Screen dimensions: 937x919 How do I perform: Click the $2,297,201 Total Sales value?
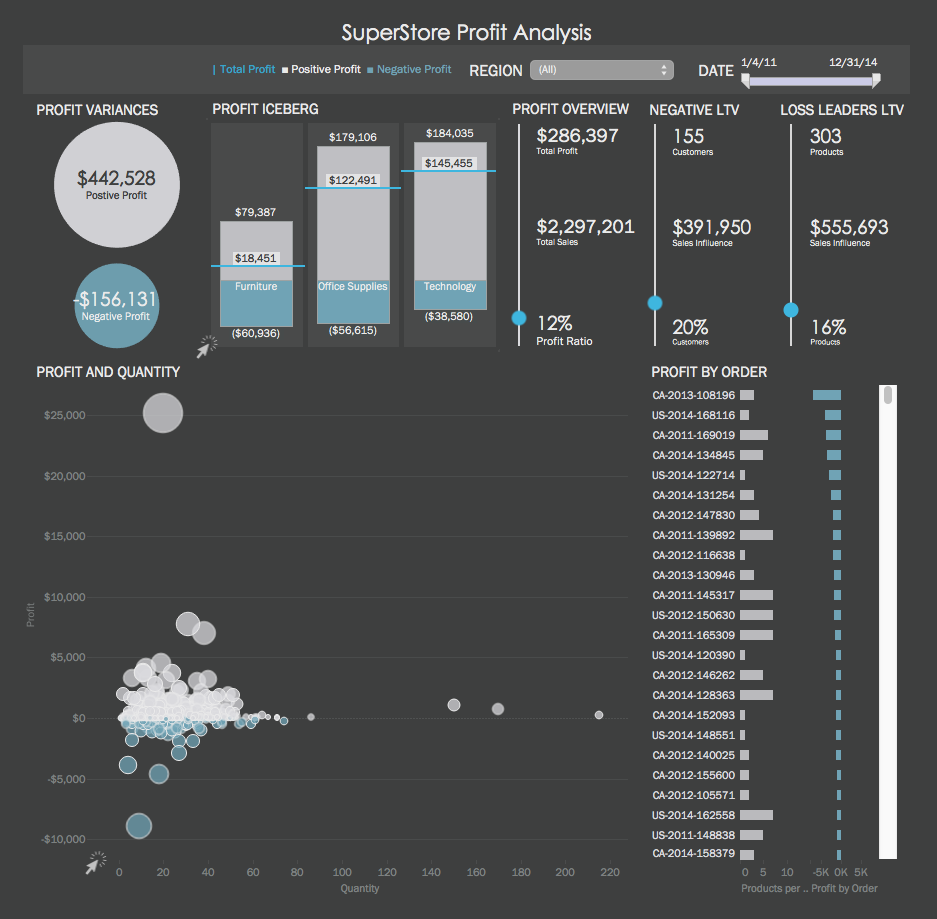point(585,226)
